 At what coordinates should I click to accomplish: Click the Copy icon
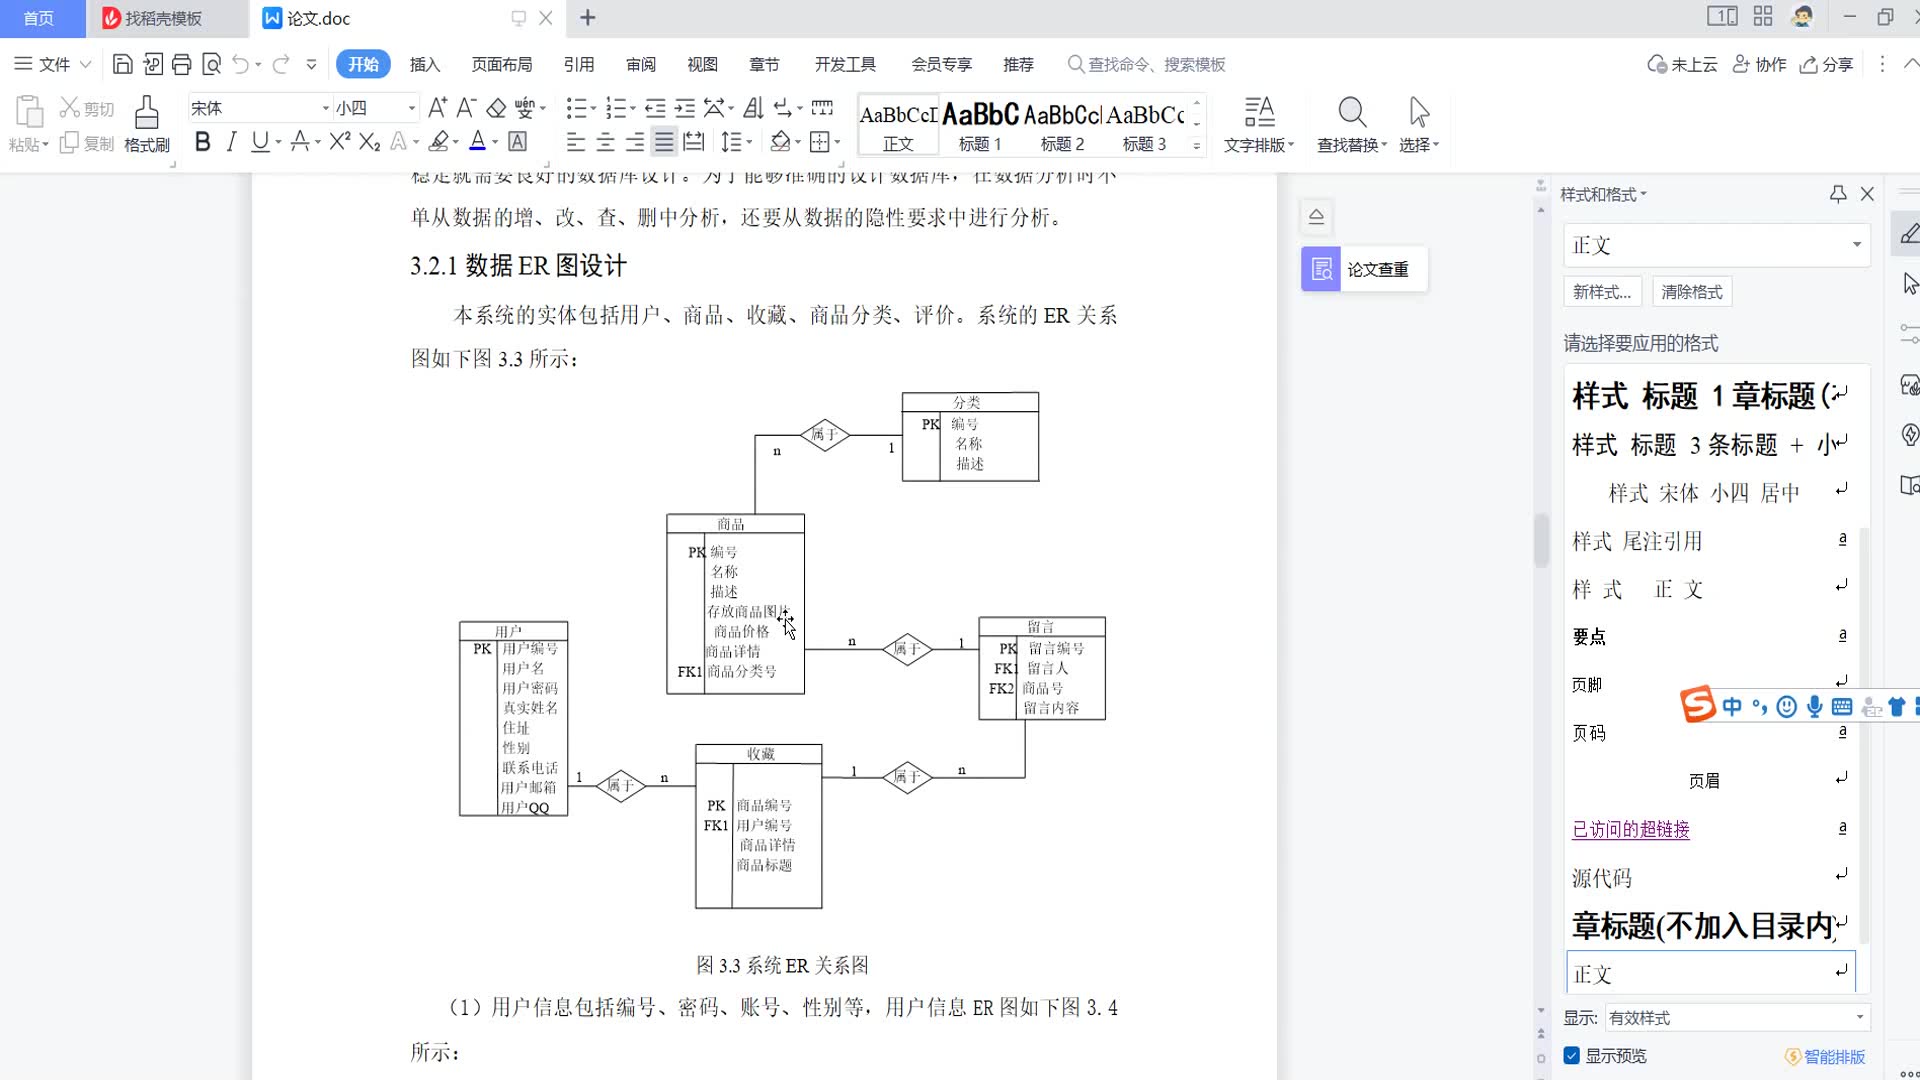(69, 143)
